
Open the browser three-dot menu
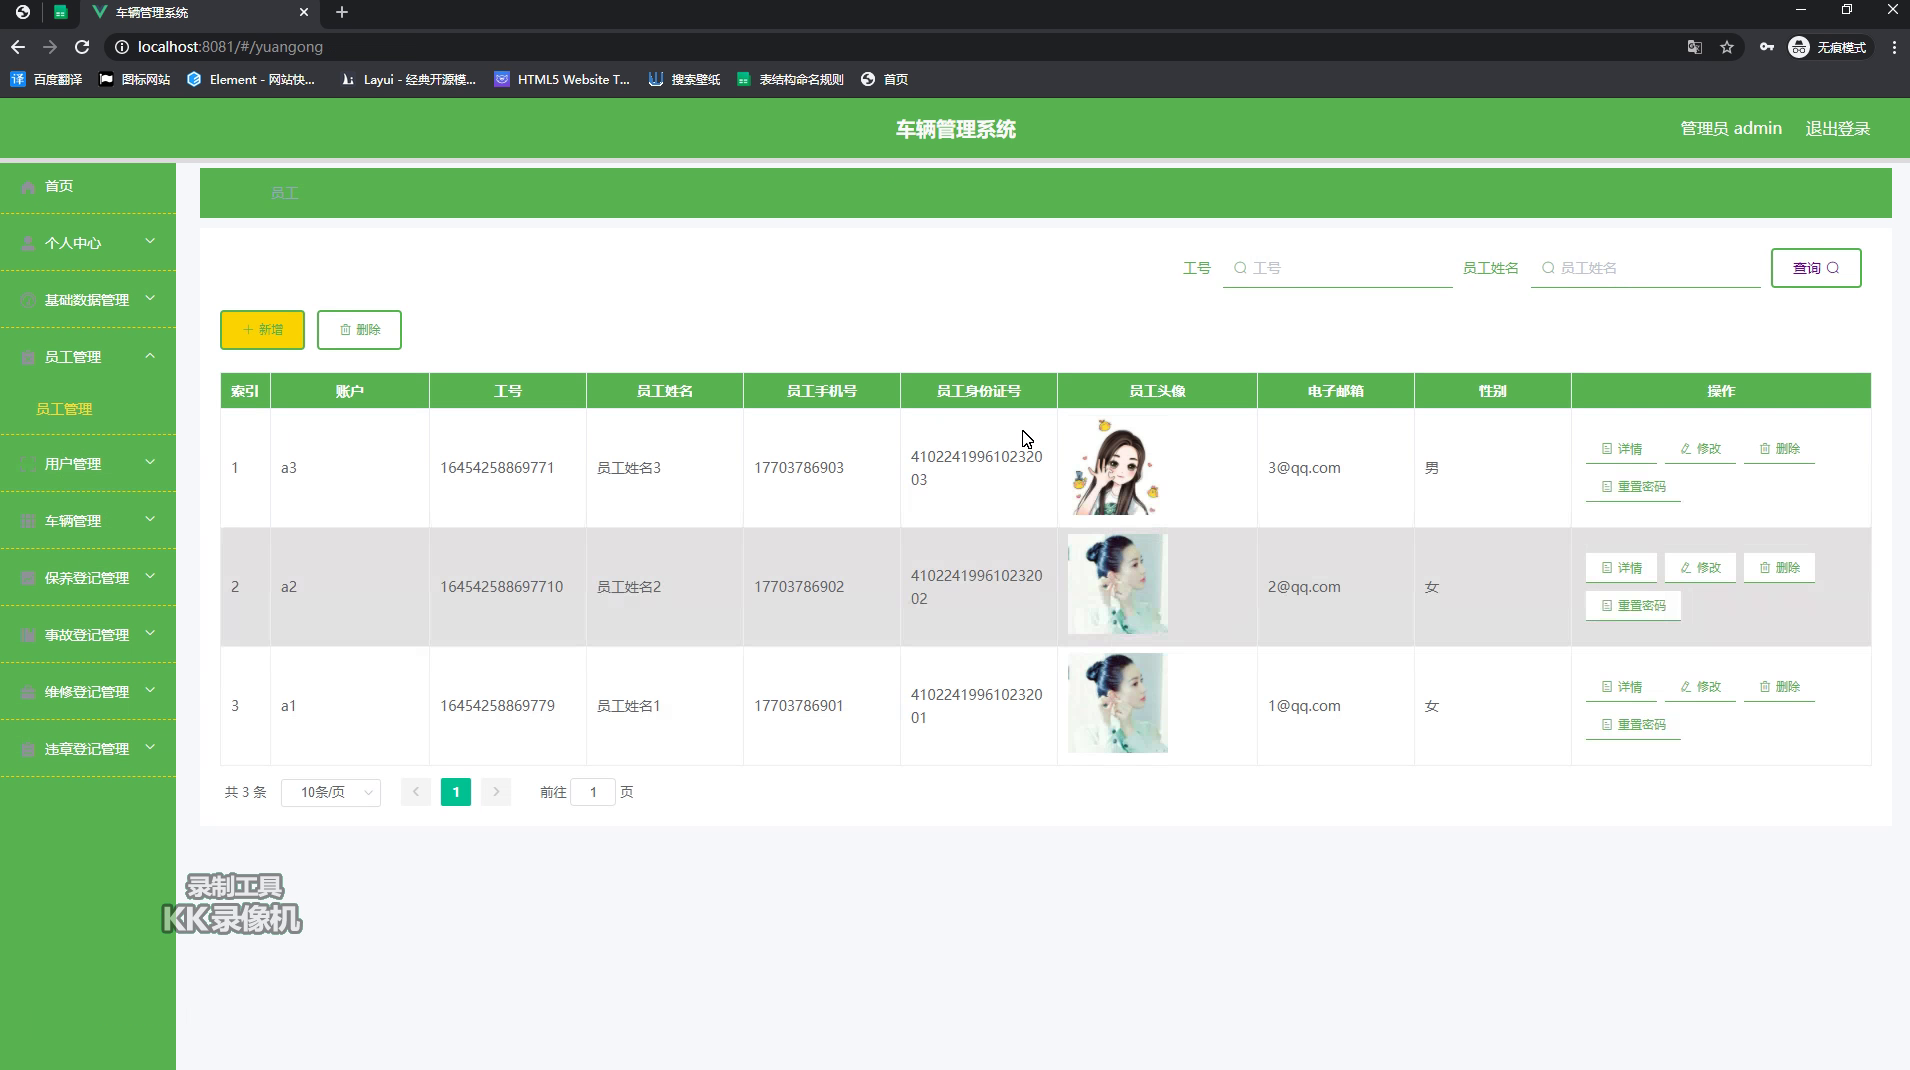coord(1894,47)
